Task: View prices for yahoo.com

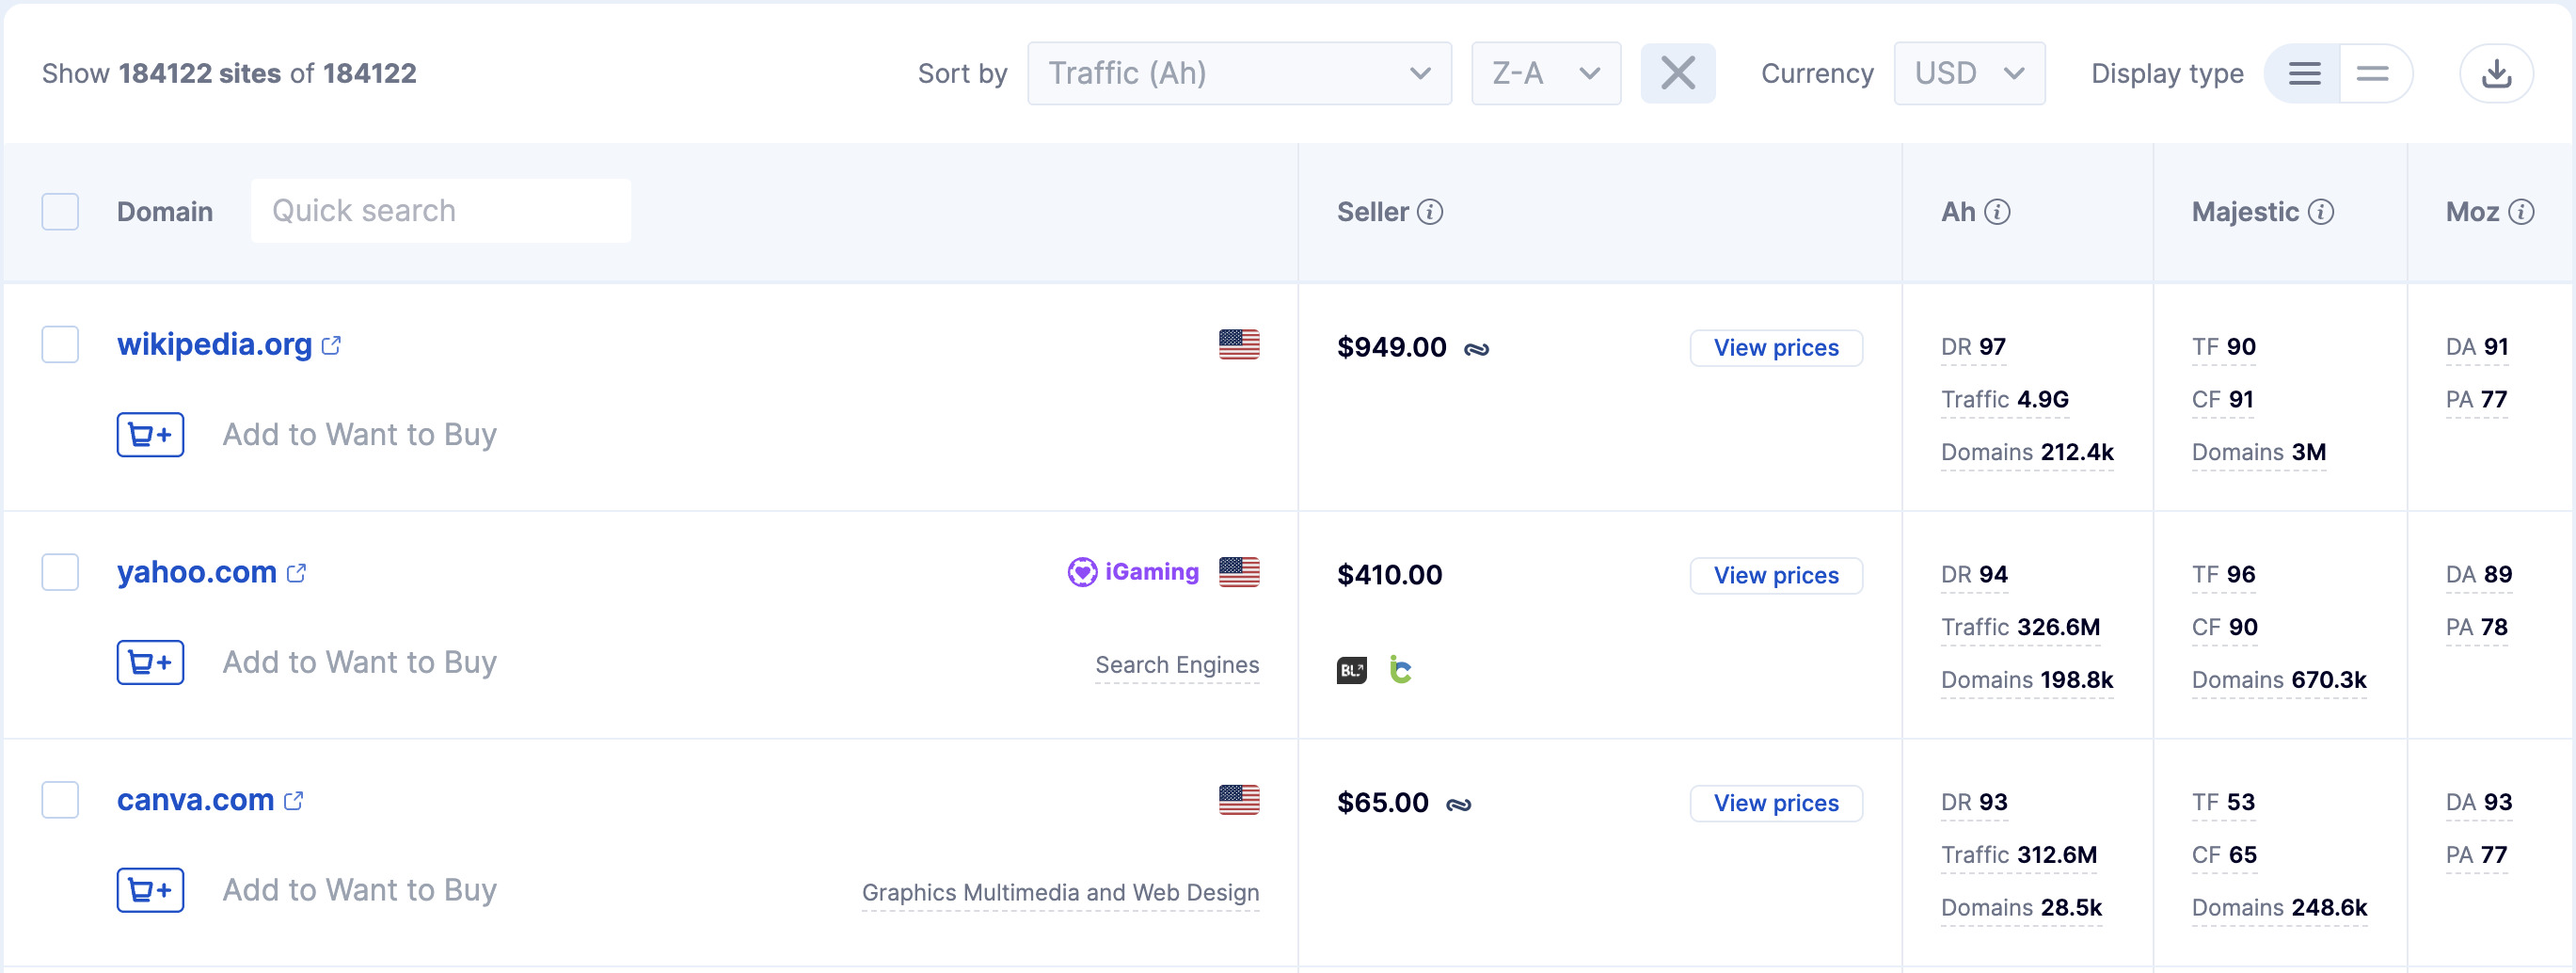Action: (1775, 576)
